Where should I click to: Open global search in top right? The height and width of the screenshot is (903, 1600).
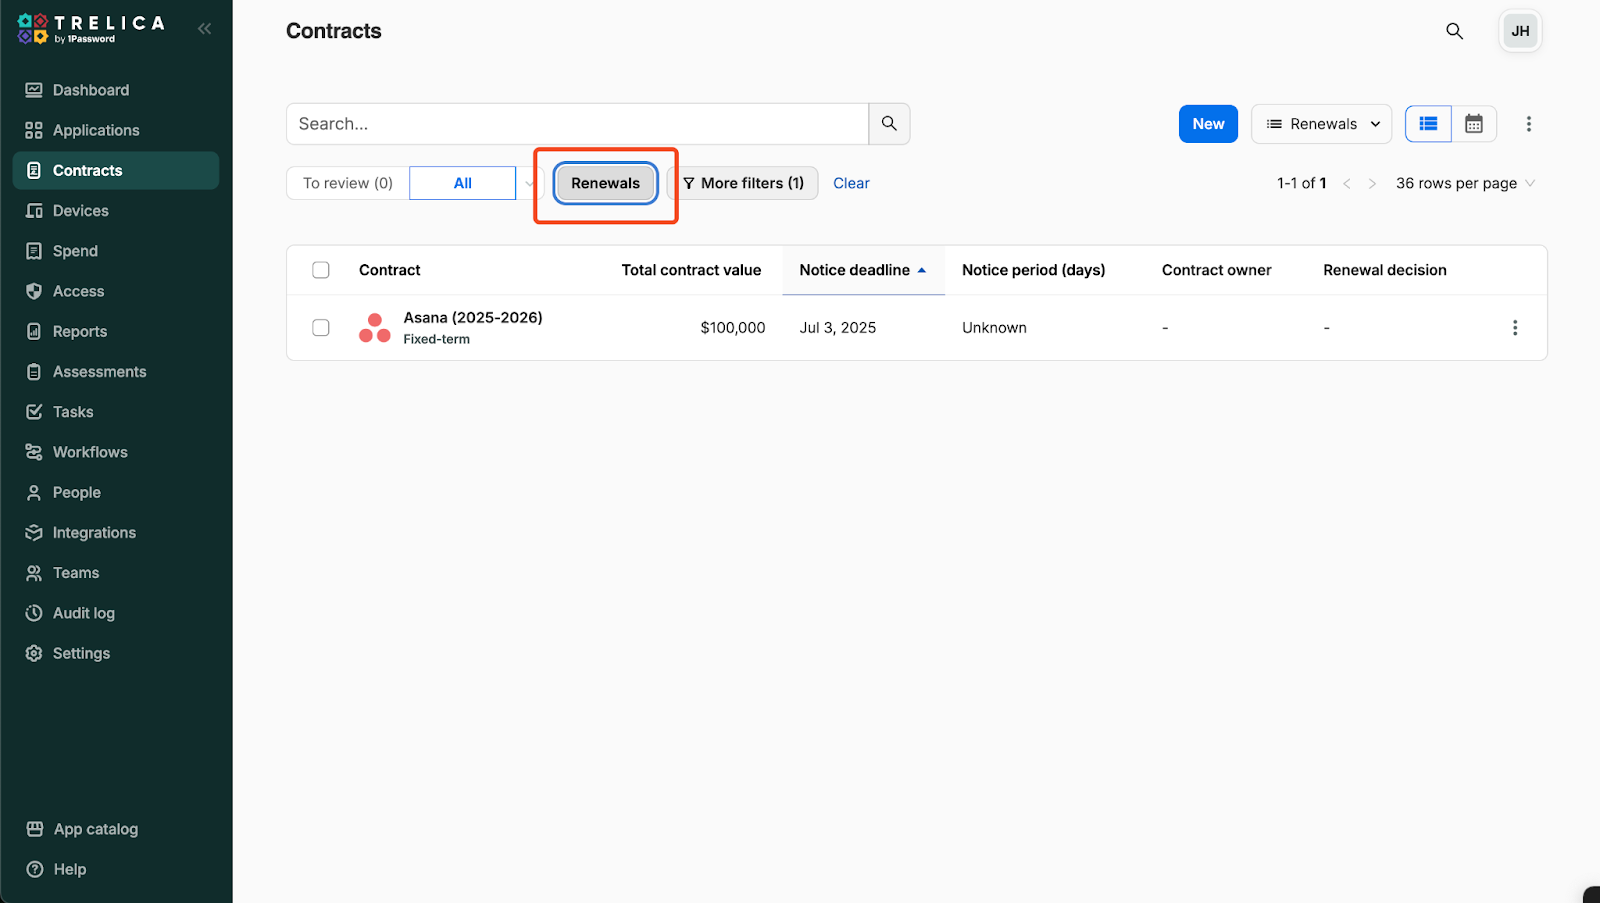1454,31
